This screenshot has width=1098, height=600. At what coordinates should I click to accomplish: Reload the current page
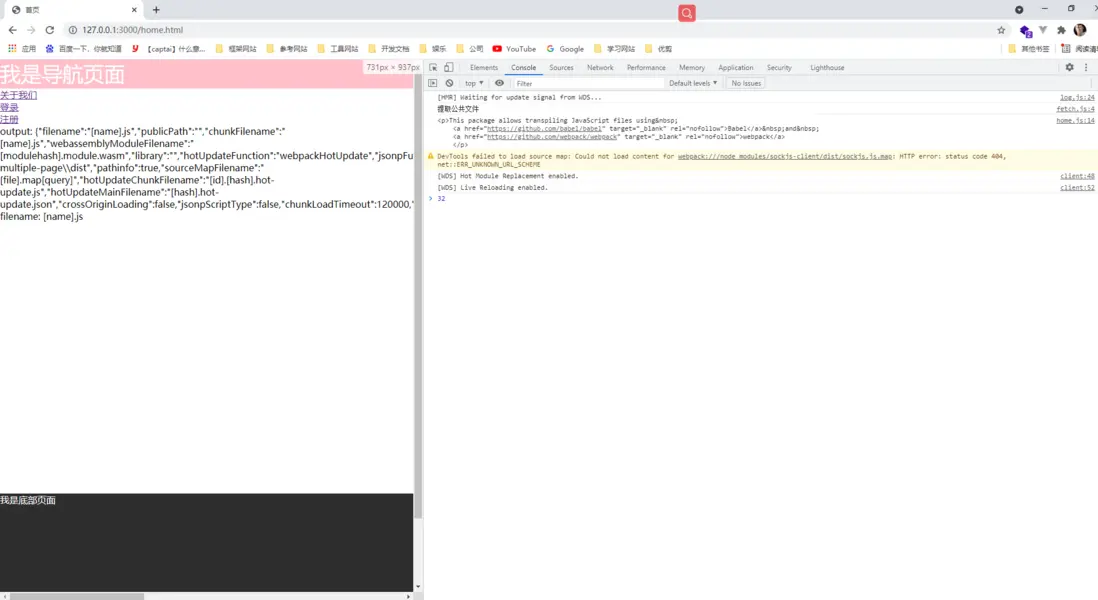[50, 30]
